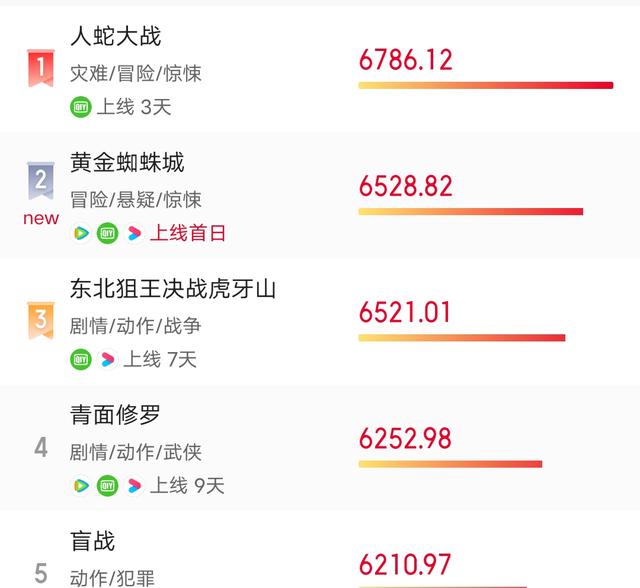
Task: Click the 上线首日 label
Action: 187,233
